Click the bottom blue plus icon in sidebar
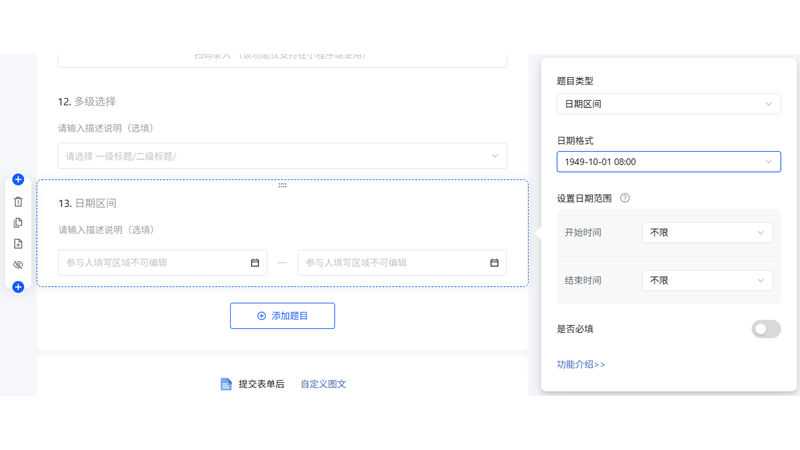This screenshot has width=800, height=450. click(x=18, y=287)
